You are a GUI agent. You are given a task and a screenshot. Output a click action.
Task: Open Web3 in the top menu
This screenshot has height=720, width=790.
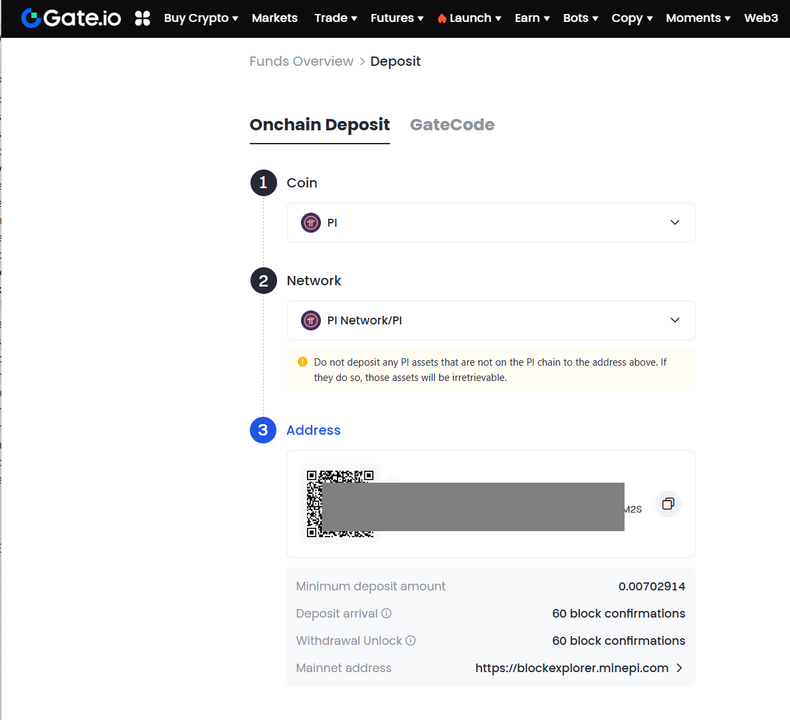(x=761, y=18)
